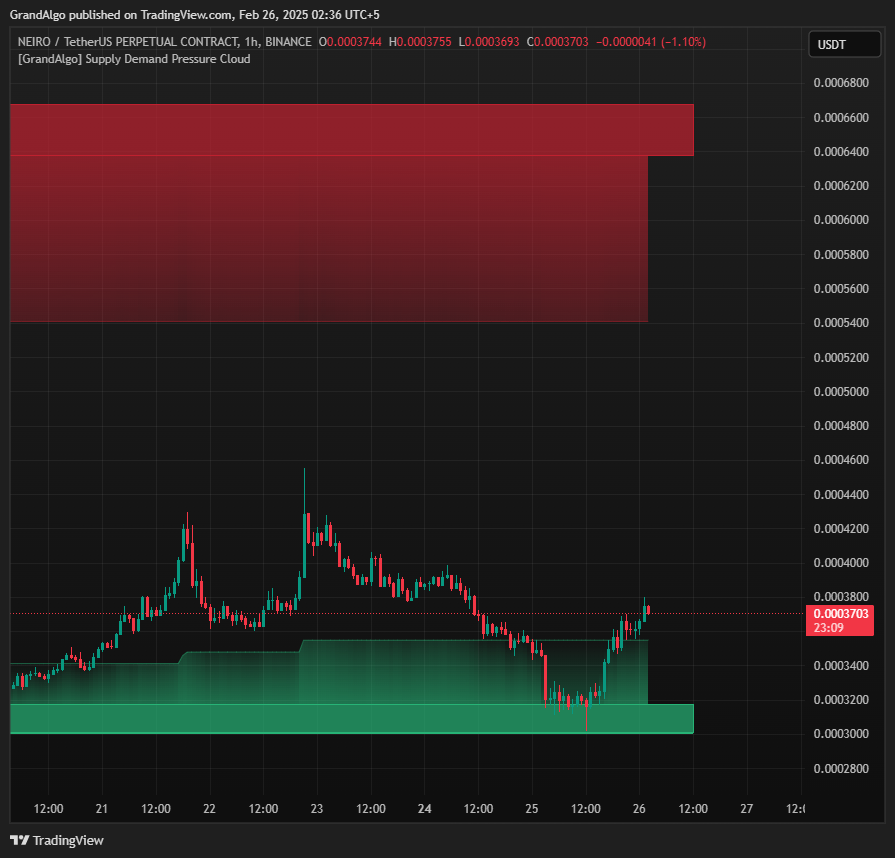Click the change value −0.0000041 (−1.10%)
This screenshot has height=858, width=895.
click(651, 42)
